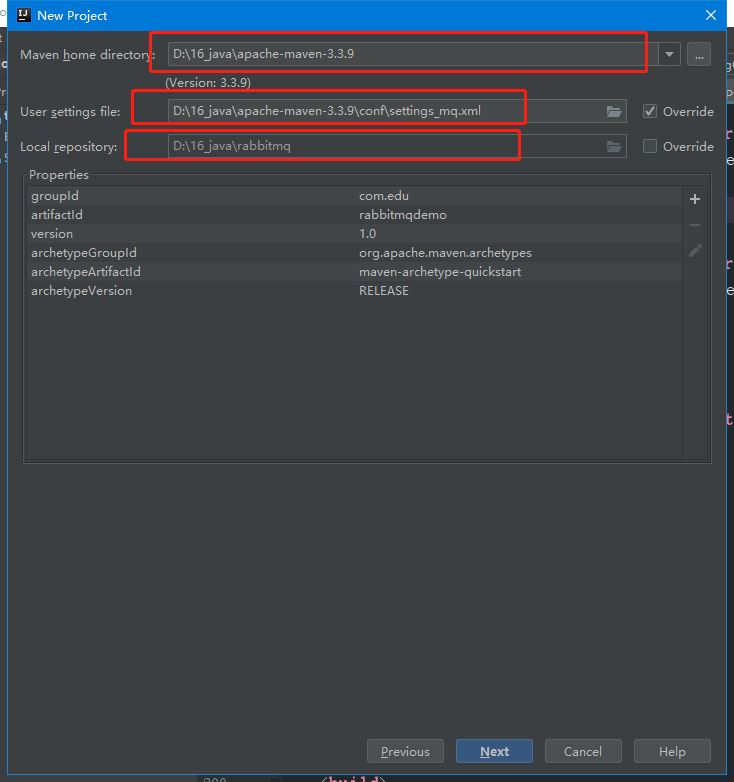Click the com.edu value cell
This screenshot has width=734, height=782.
pos(384,196)
